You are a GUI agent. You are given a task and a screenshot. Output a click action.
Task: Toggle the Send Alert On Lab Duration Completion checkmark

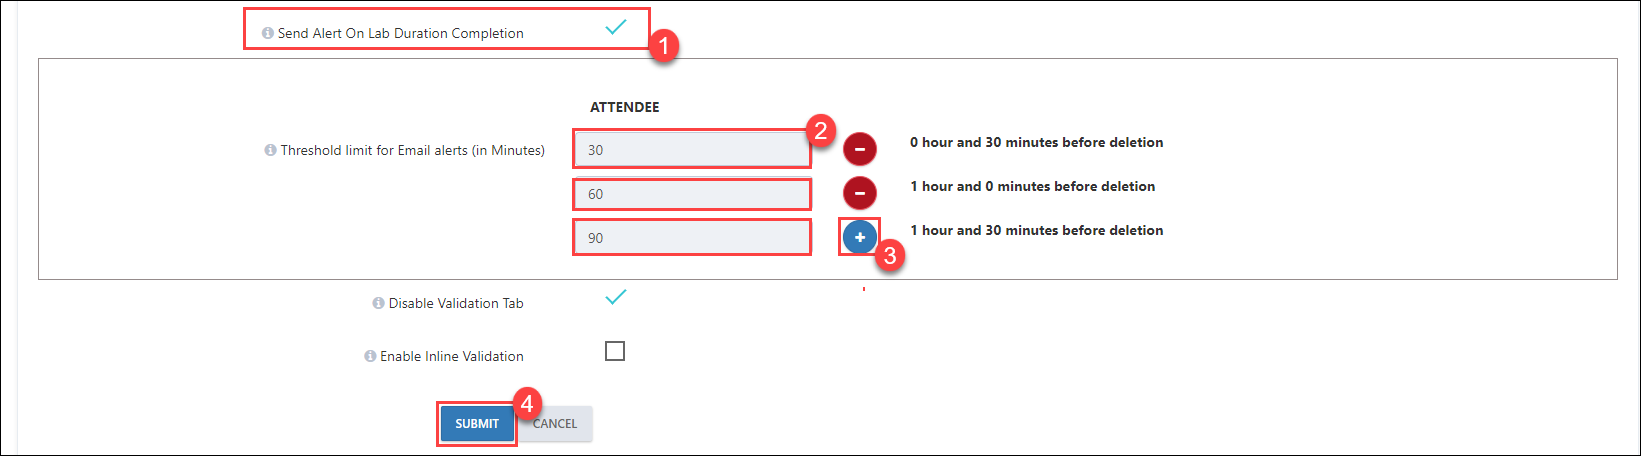click(616, 27)
